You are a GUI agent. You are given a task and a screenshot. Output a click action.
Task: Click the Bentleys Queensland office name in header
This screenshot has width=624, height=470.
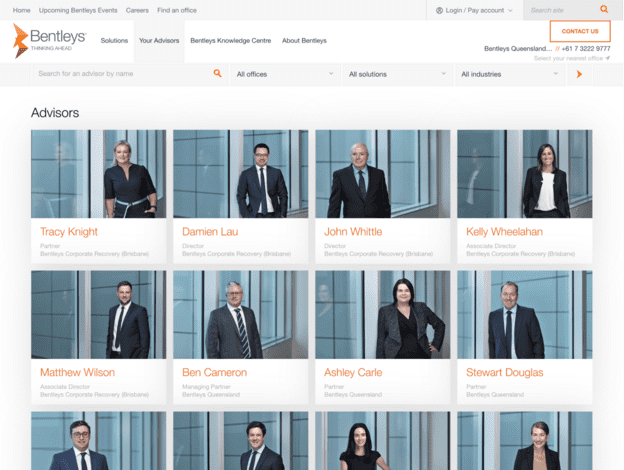pyautogui.click(x=518, y=49)
